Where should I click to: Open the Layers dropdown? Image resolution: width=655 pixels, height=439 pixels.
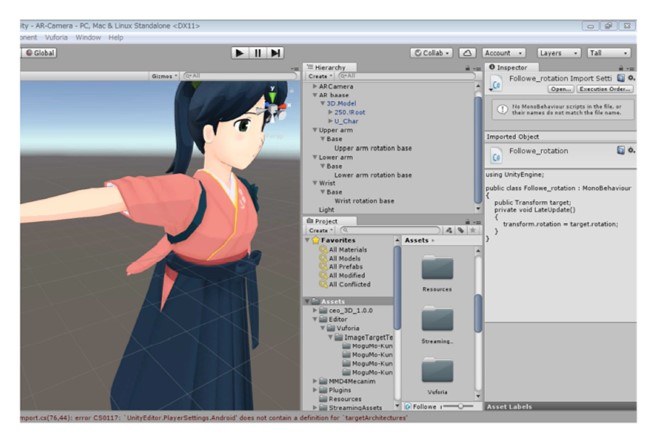pos(559,53)
